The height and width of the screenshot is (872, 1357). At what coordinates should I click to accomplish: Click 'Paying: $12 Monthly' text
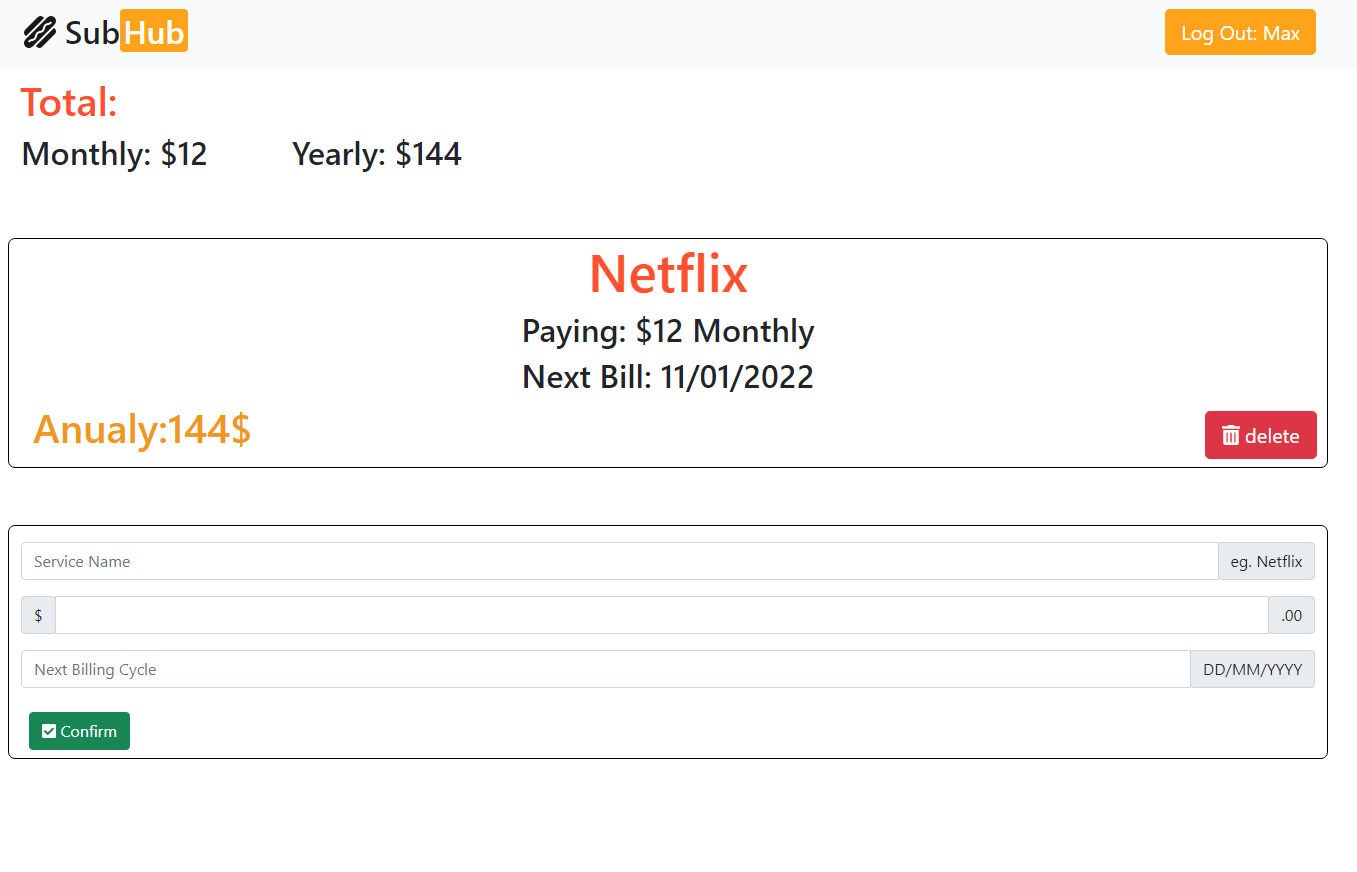[668, 331]
